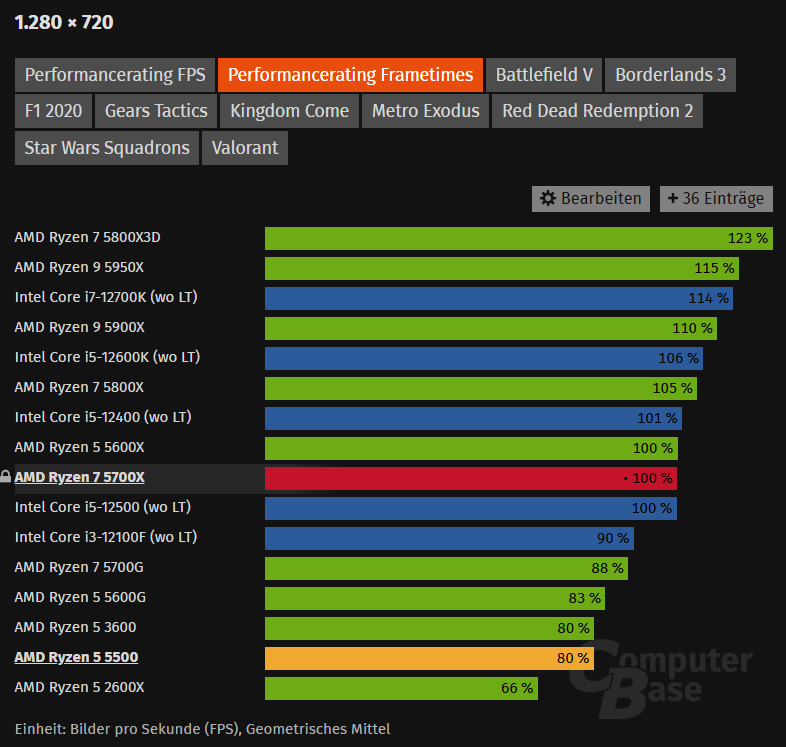The width and height of the screenshot is (786, 747).
Task: Open Star Wars Squadrons tab
Action: pos(107,148)
